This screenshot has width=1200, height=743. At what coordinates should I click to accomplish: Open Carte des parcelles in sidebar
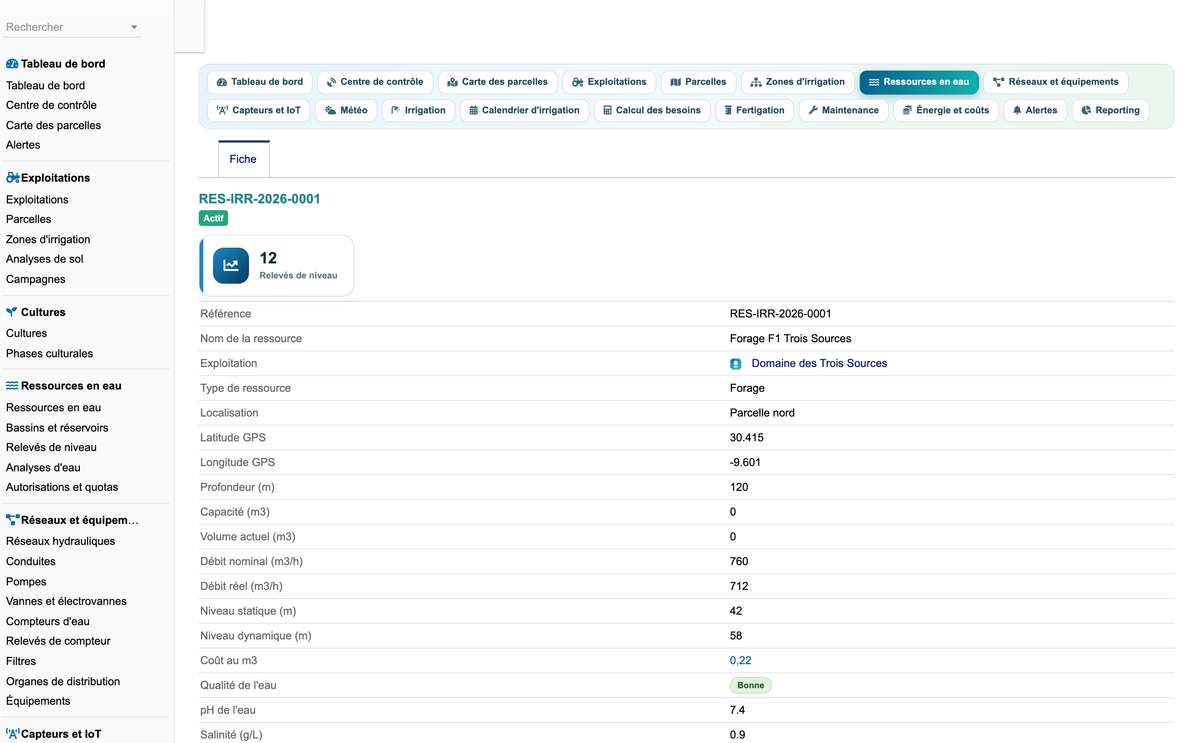point(53,125)
